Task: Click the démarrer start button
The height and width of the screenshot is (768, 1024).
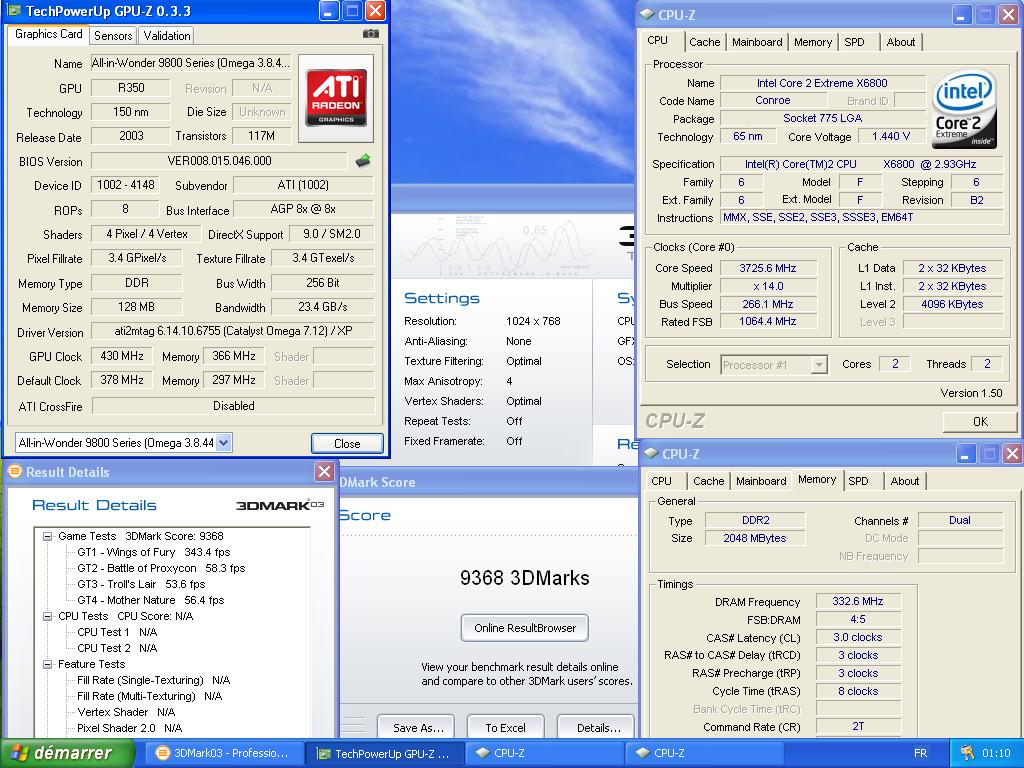Action: click(67, 753)
